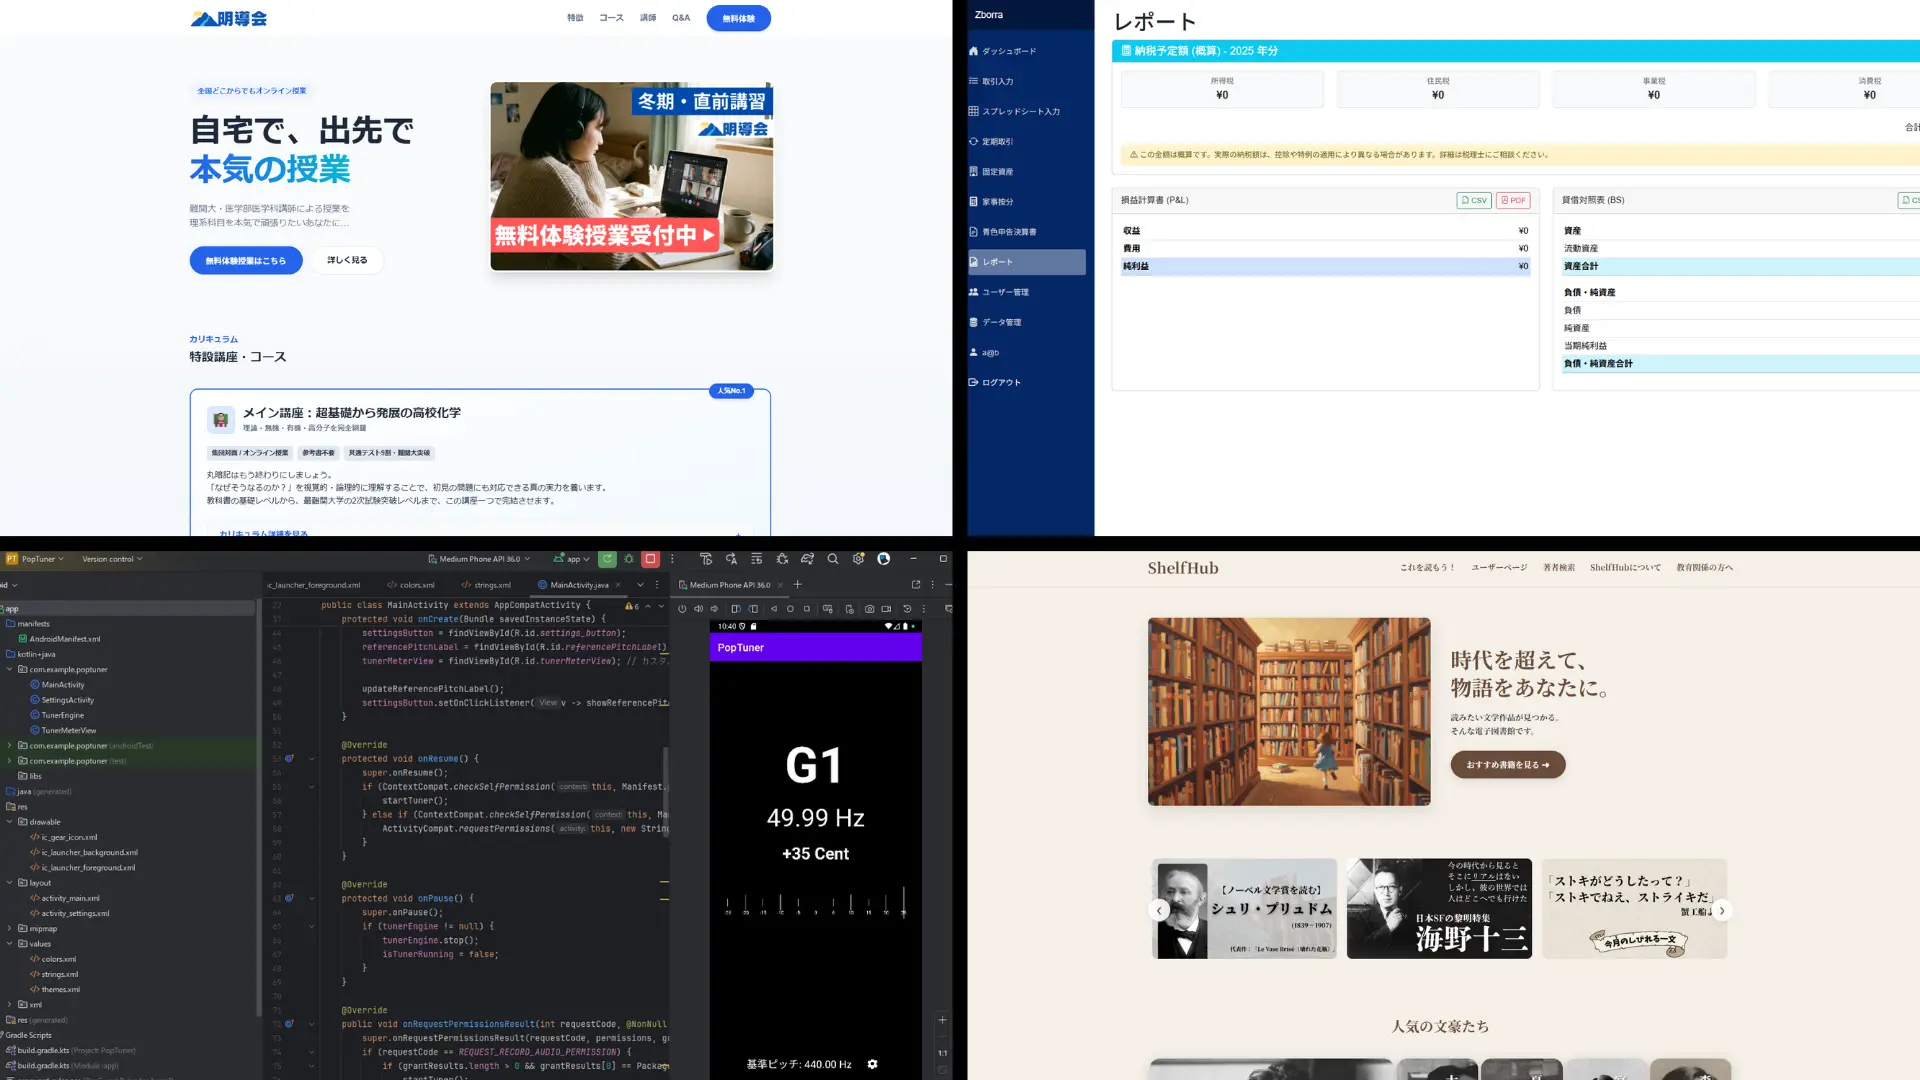Advance ShelfHub carousel with right arrow
This screenshot has width=1920, height=1080.
point(1721,910)
